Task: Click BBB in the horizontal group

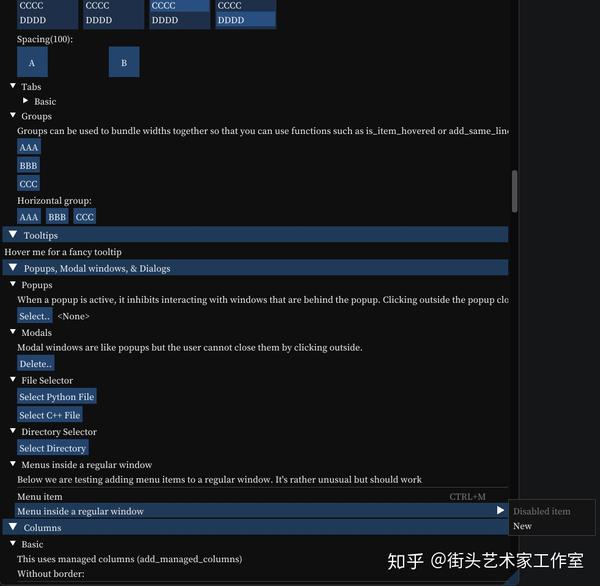Action: [57, 217]
